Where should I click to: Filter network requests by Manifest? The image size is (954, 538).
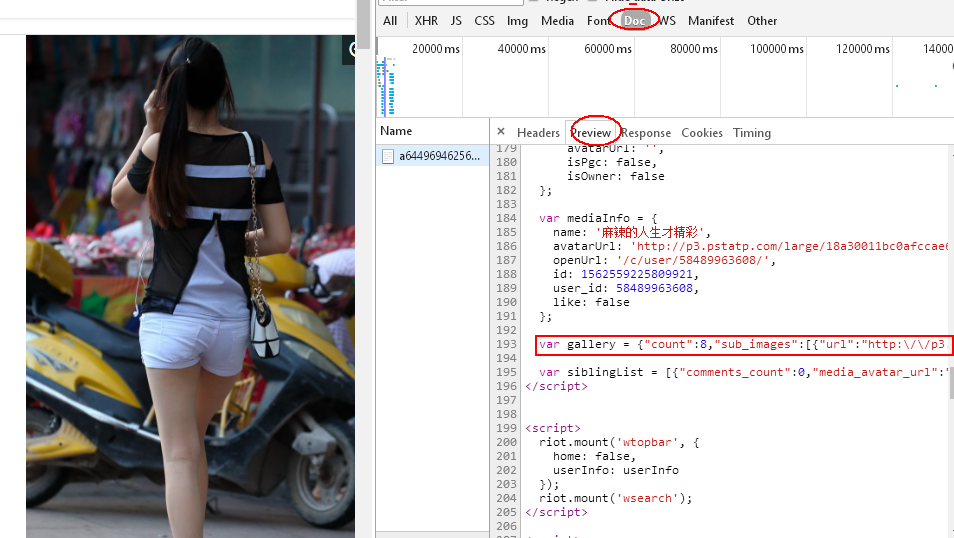coord(711,21)
